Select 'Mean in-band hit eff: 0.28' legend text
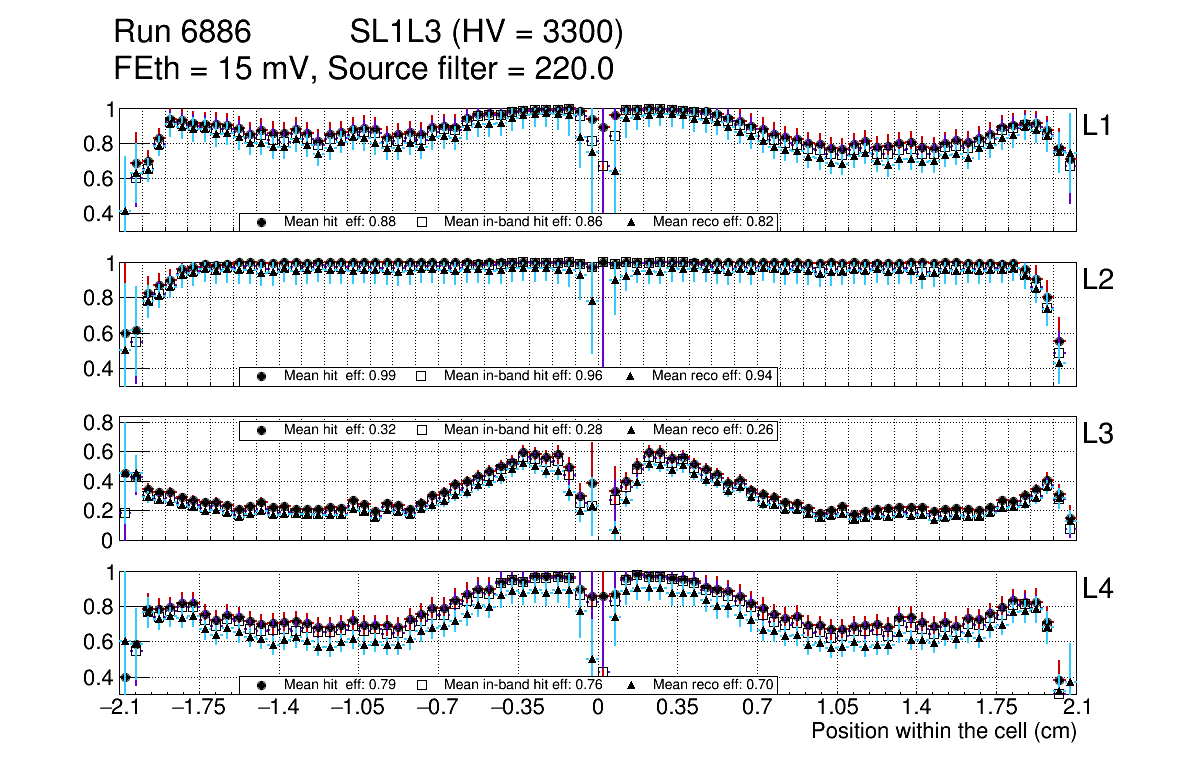This screenshot has height=772, width=1196. (x=523, y=430)
